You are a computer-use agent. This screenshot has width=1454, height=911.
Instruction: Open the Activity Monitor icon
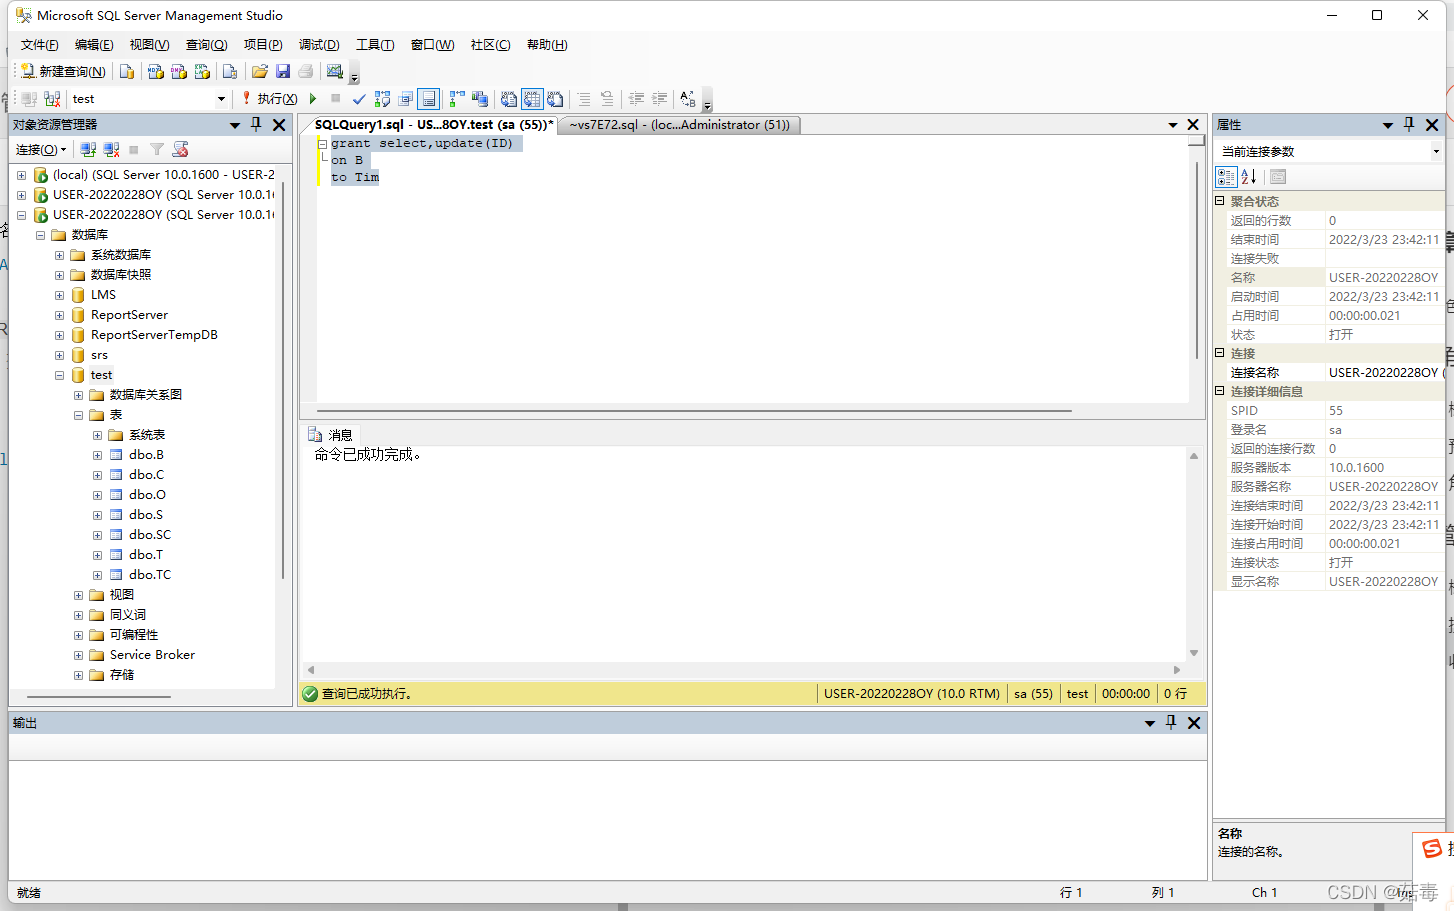[335, 71]
